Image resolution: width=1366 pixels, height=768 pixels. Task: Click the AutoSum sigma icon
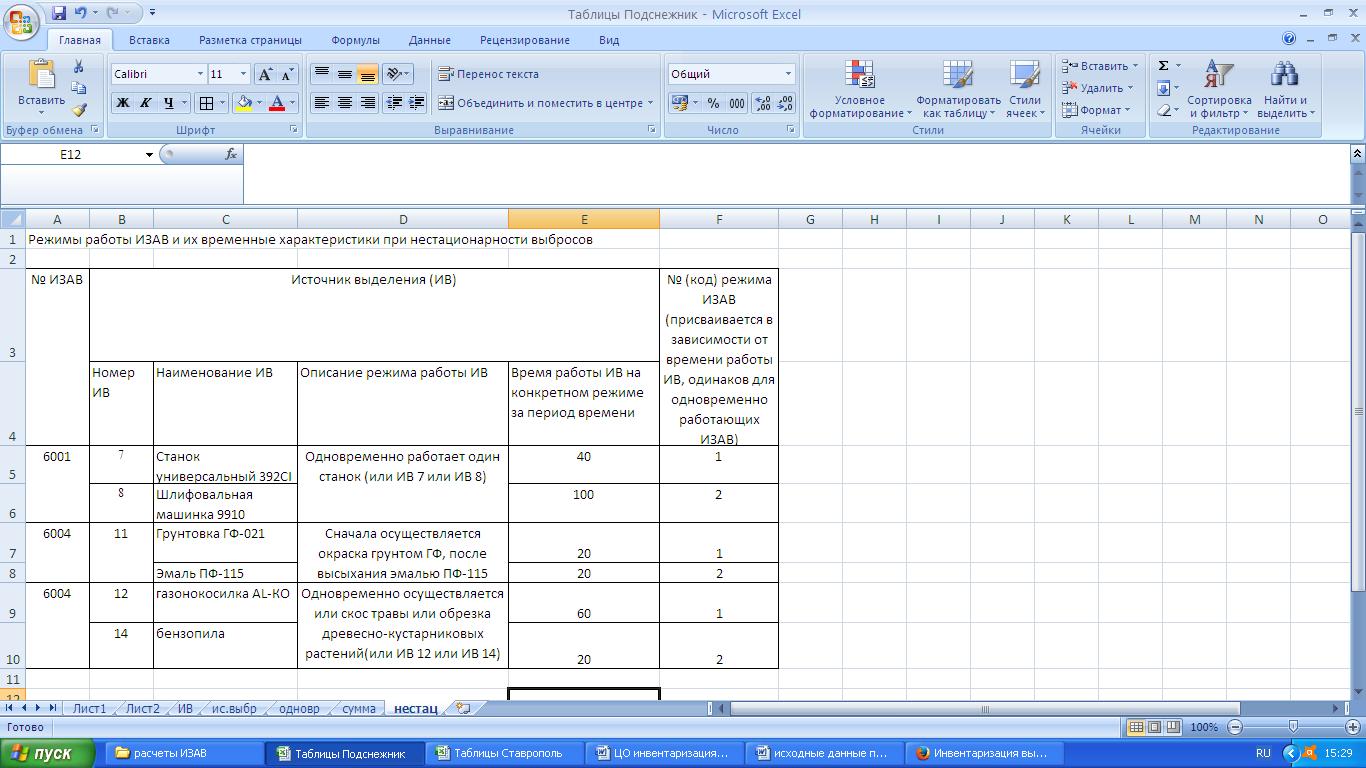click(x=1164, y=66)
